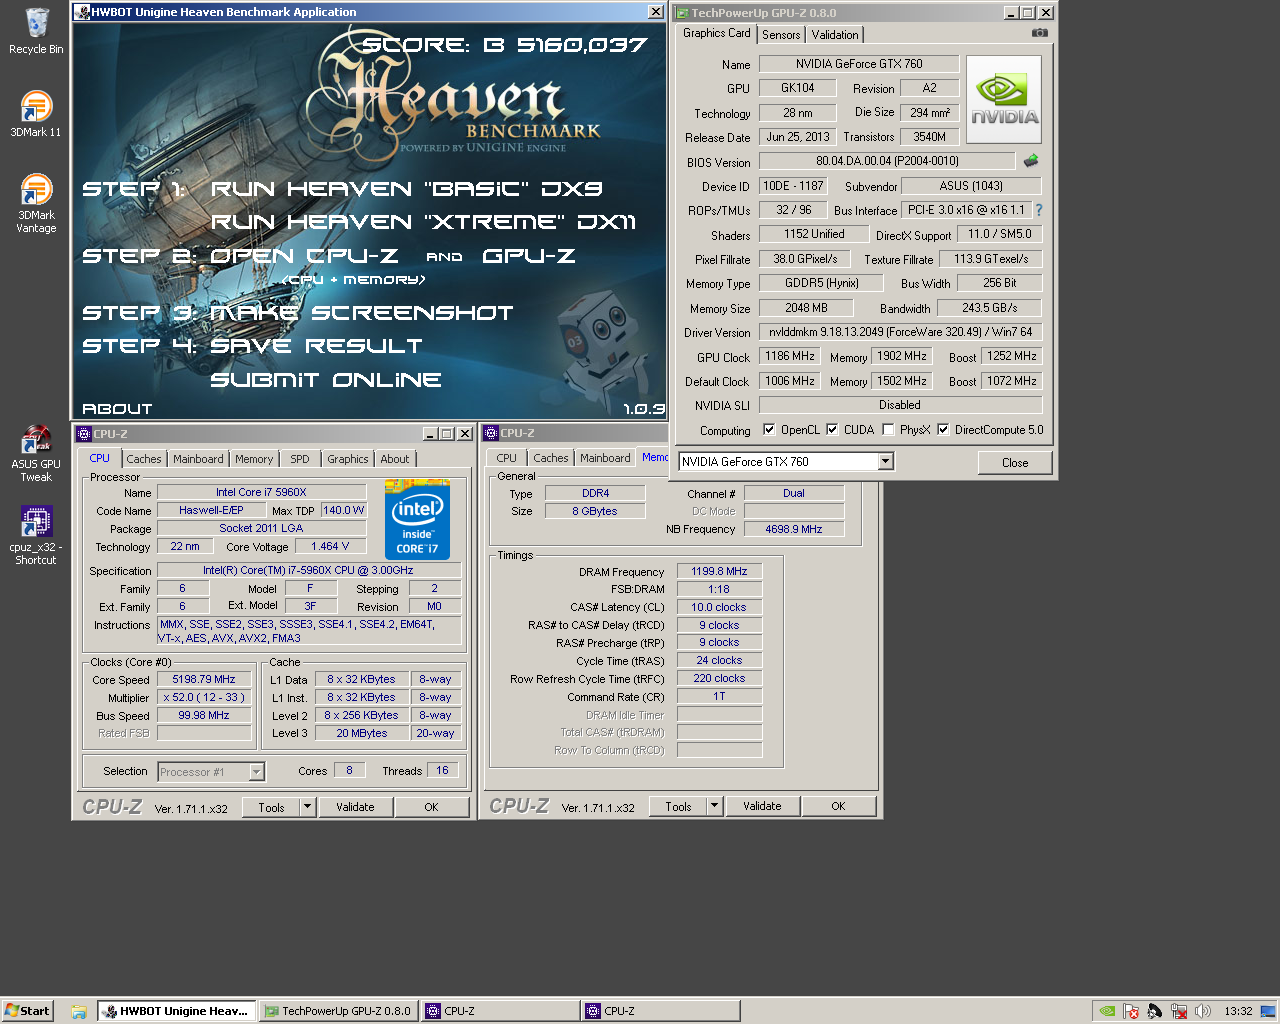1280x1024 pixels.
Task: Click the Core Speed value 5198.79 MHz
Action: (x=204, y=679)
